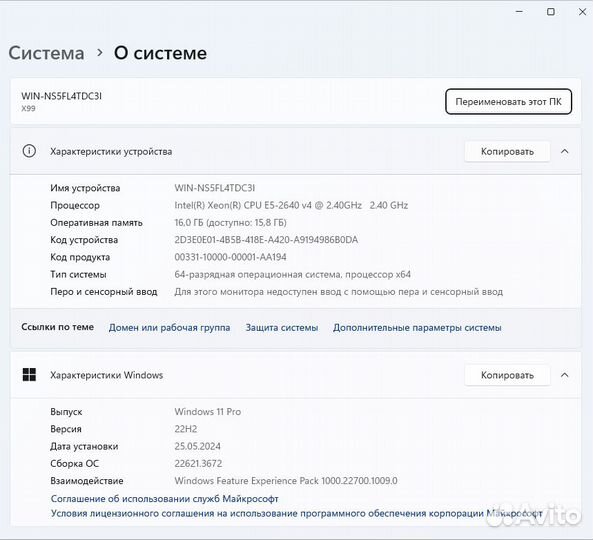Select the 22H2 version value

pyautogui.click(x=186, y=429)
